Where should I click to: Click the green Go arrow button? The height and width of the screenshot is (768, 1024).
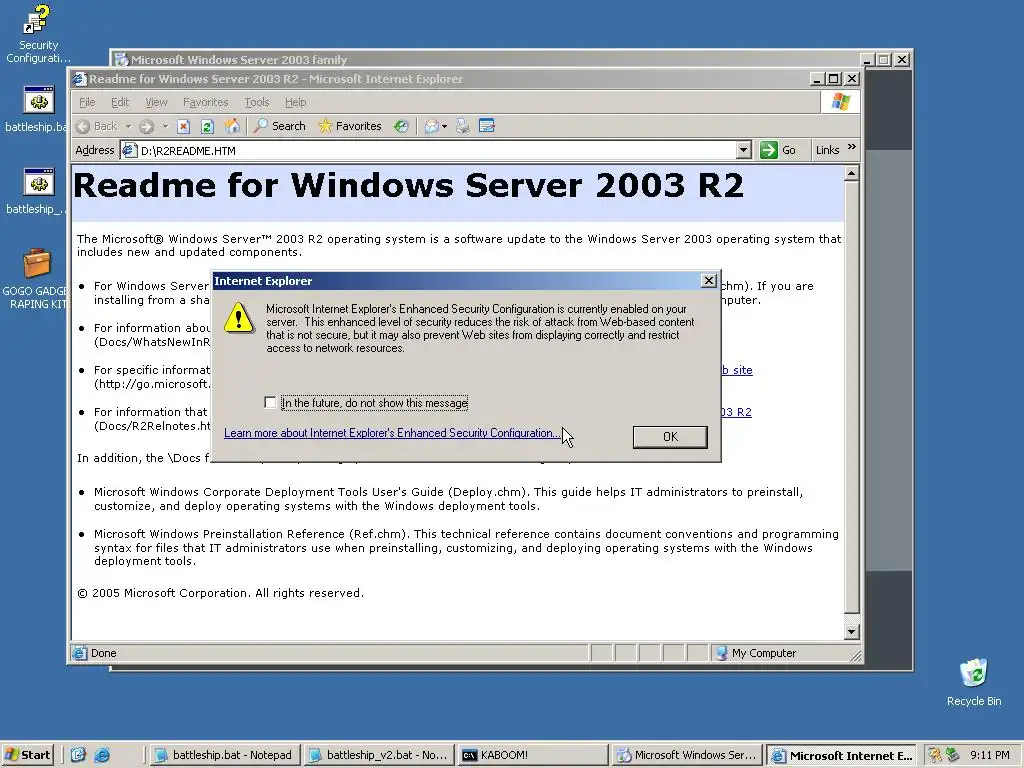[x=769, y=150]
